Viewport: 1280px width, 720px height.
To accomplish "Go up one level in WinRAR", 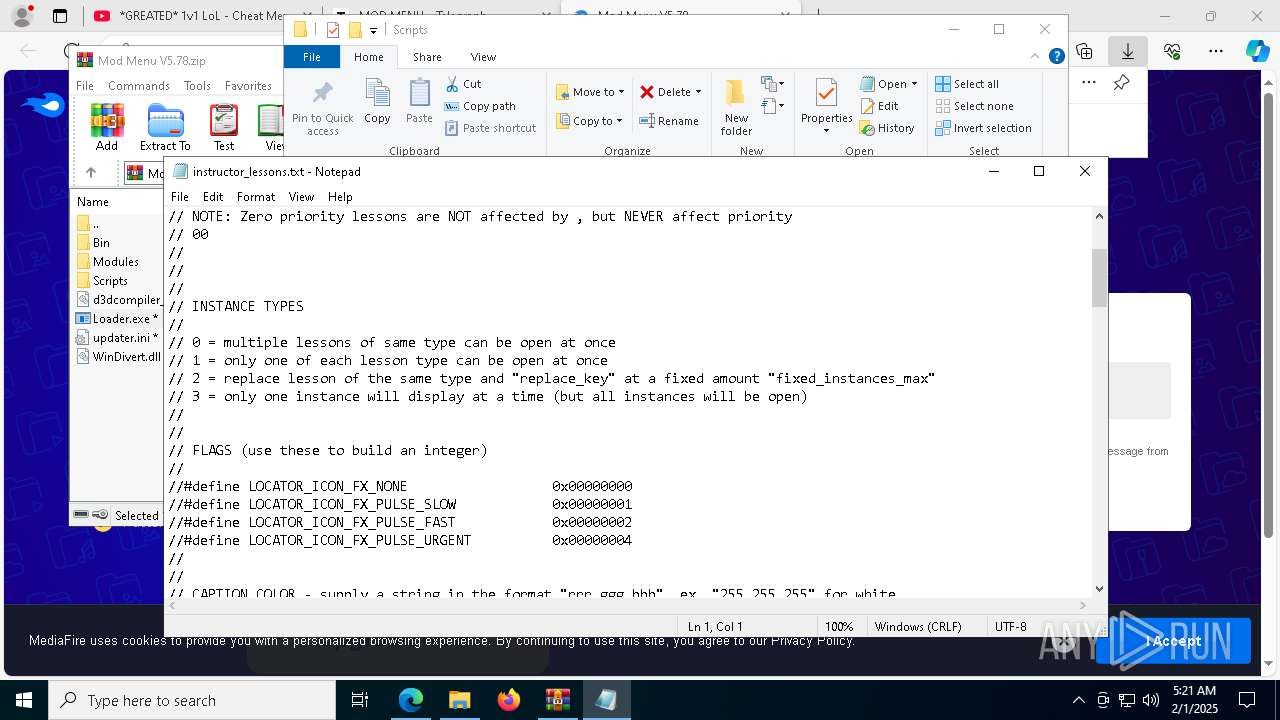I will tap(91, 173).
